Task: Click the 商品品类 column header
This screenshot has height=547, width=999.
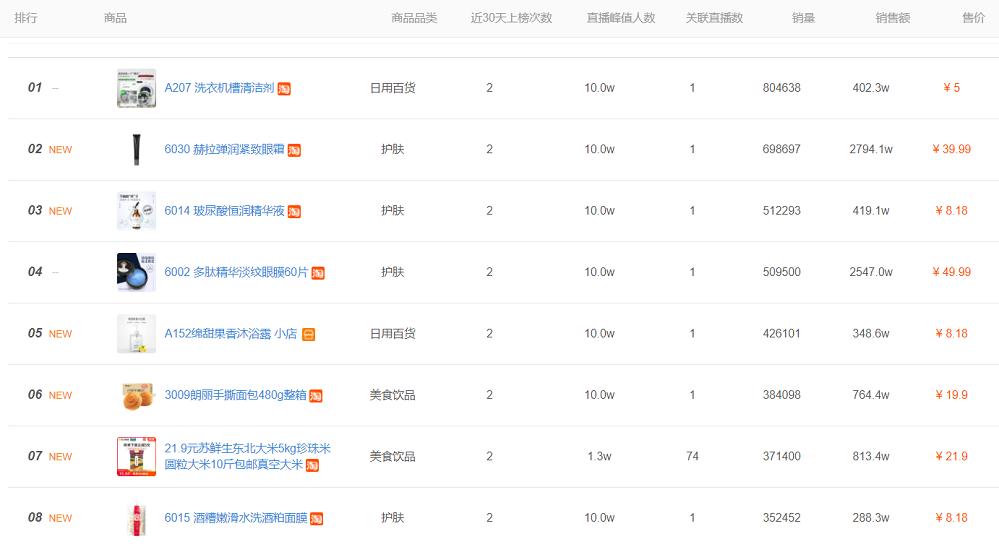Action: pos(414,18)
